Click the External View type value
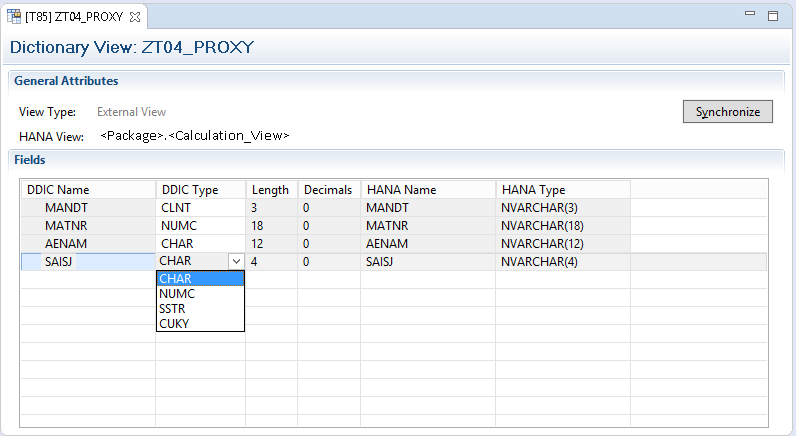 tap(131, 112)
